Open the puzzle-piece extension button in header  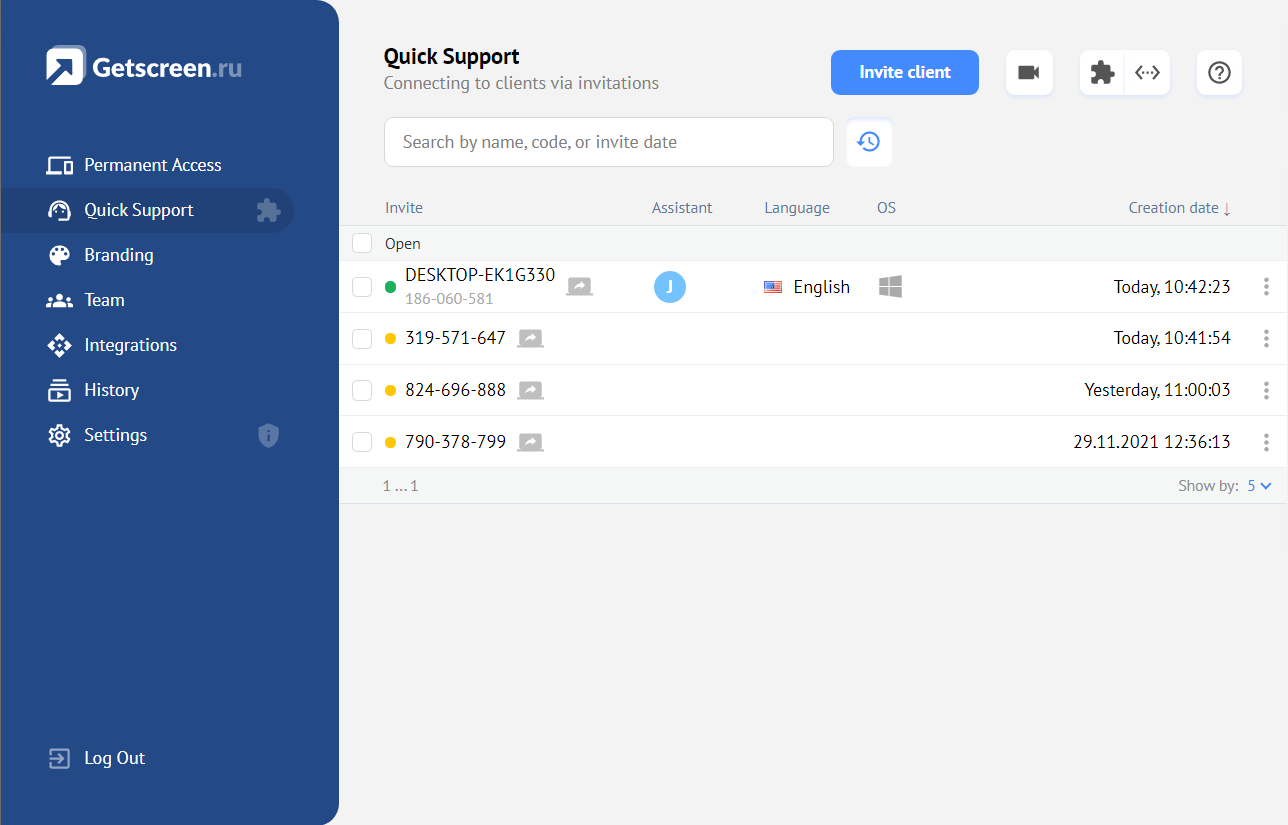point(1102,73)
